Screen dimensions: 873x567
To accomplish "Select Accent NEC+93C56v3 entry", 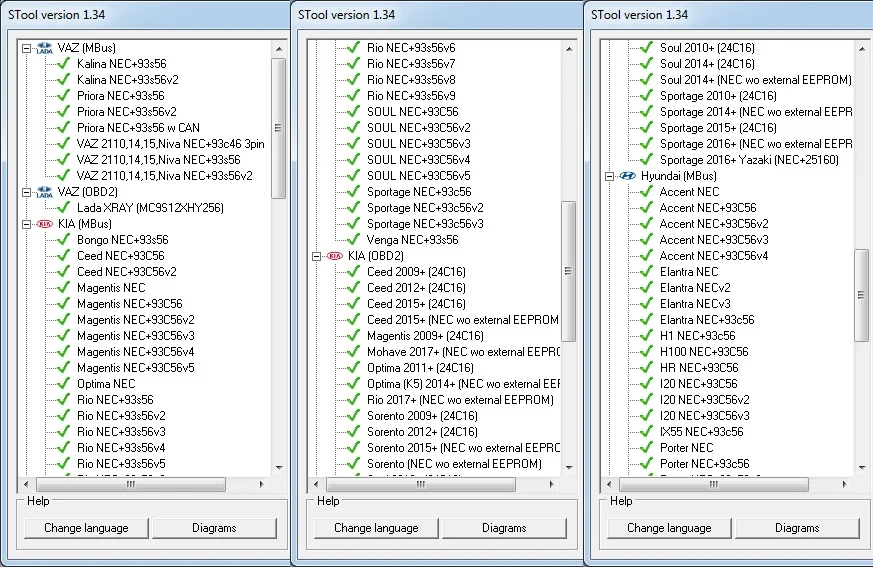I will coord(714,240).
